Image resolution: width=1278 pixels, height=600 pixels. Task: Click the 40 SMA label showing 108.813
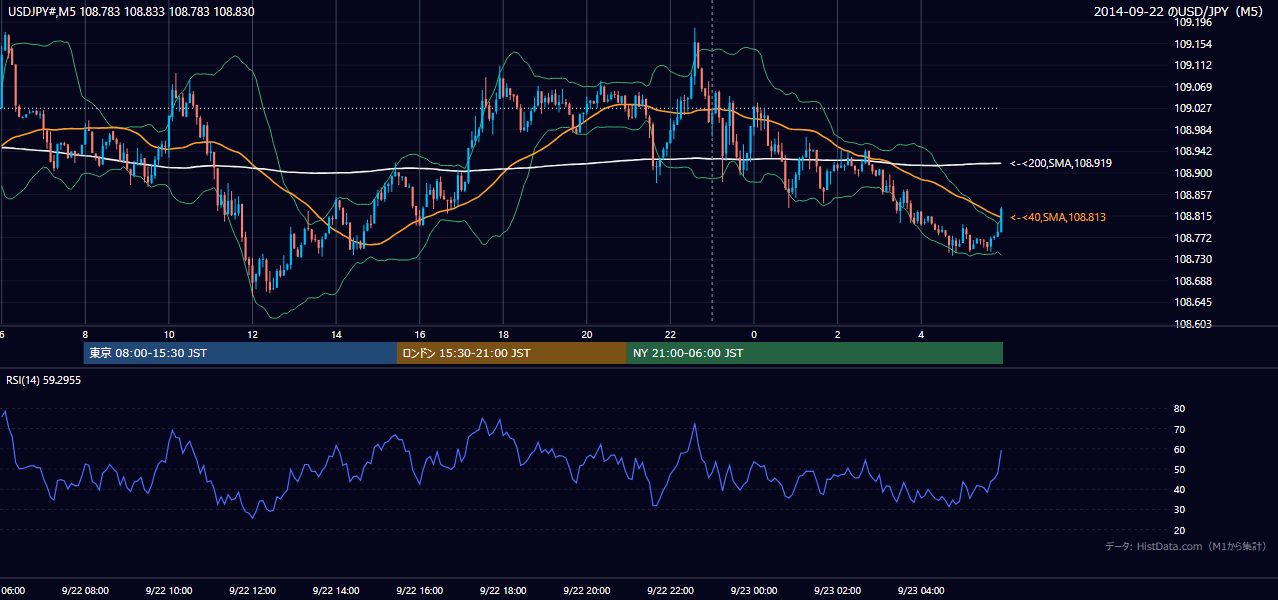tap(1058, 217)
